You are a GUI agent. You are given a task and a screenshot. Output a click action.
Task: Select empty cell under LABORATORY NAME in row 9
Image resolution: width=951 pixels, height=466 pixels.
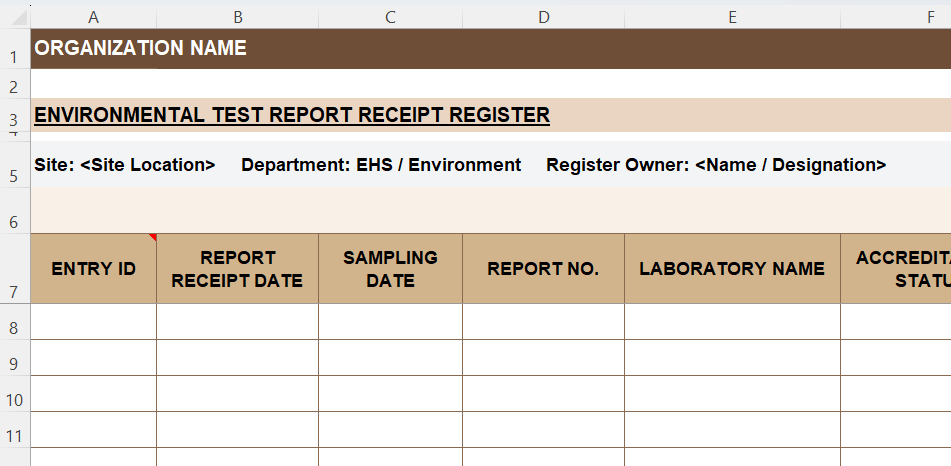click(x=732, y=358)
